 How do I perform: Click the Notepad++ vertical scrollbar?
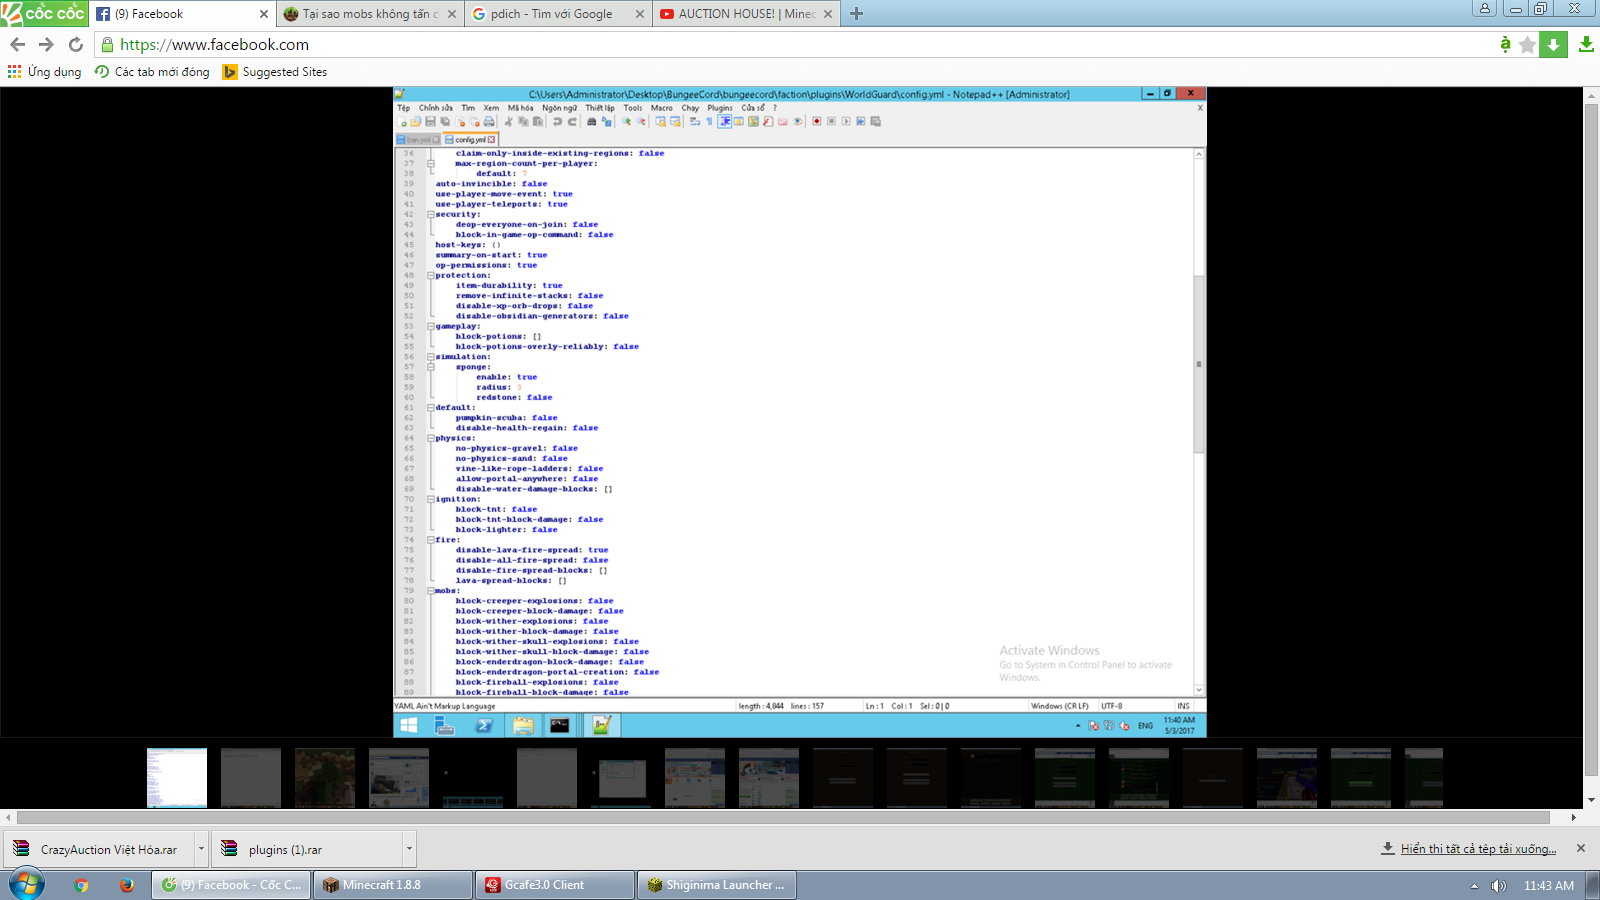(1199, 364)
